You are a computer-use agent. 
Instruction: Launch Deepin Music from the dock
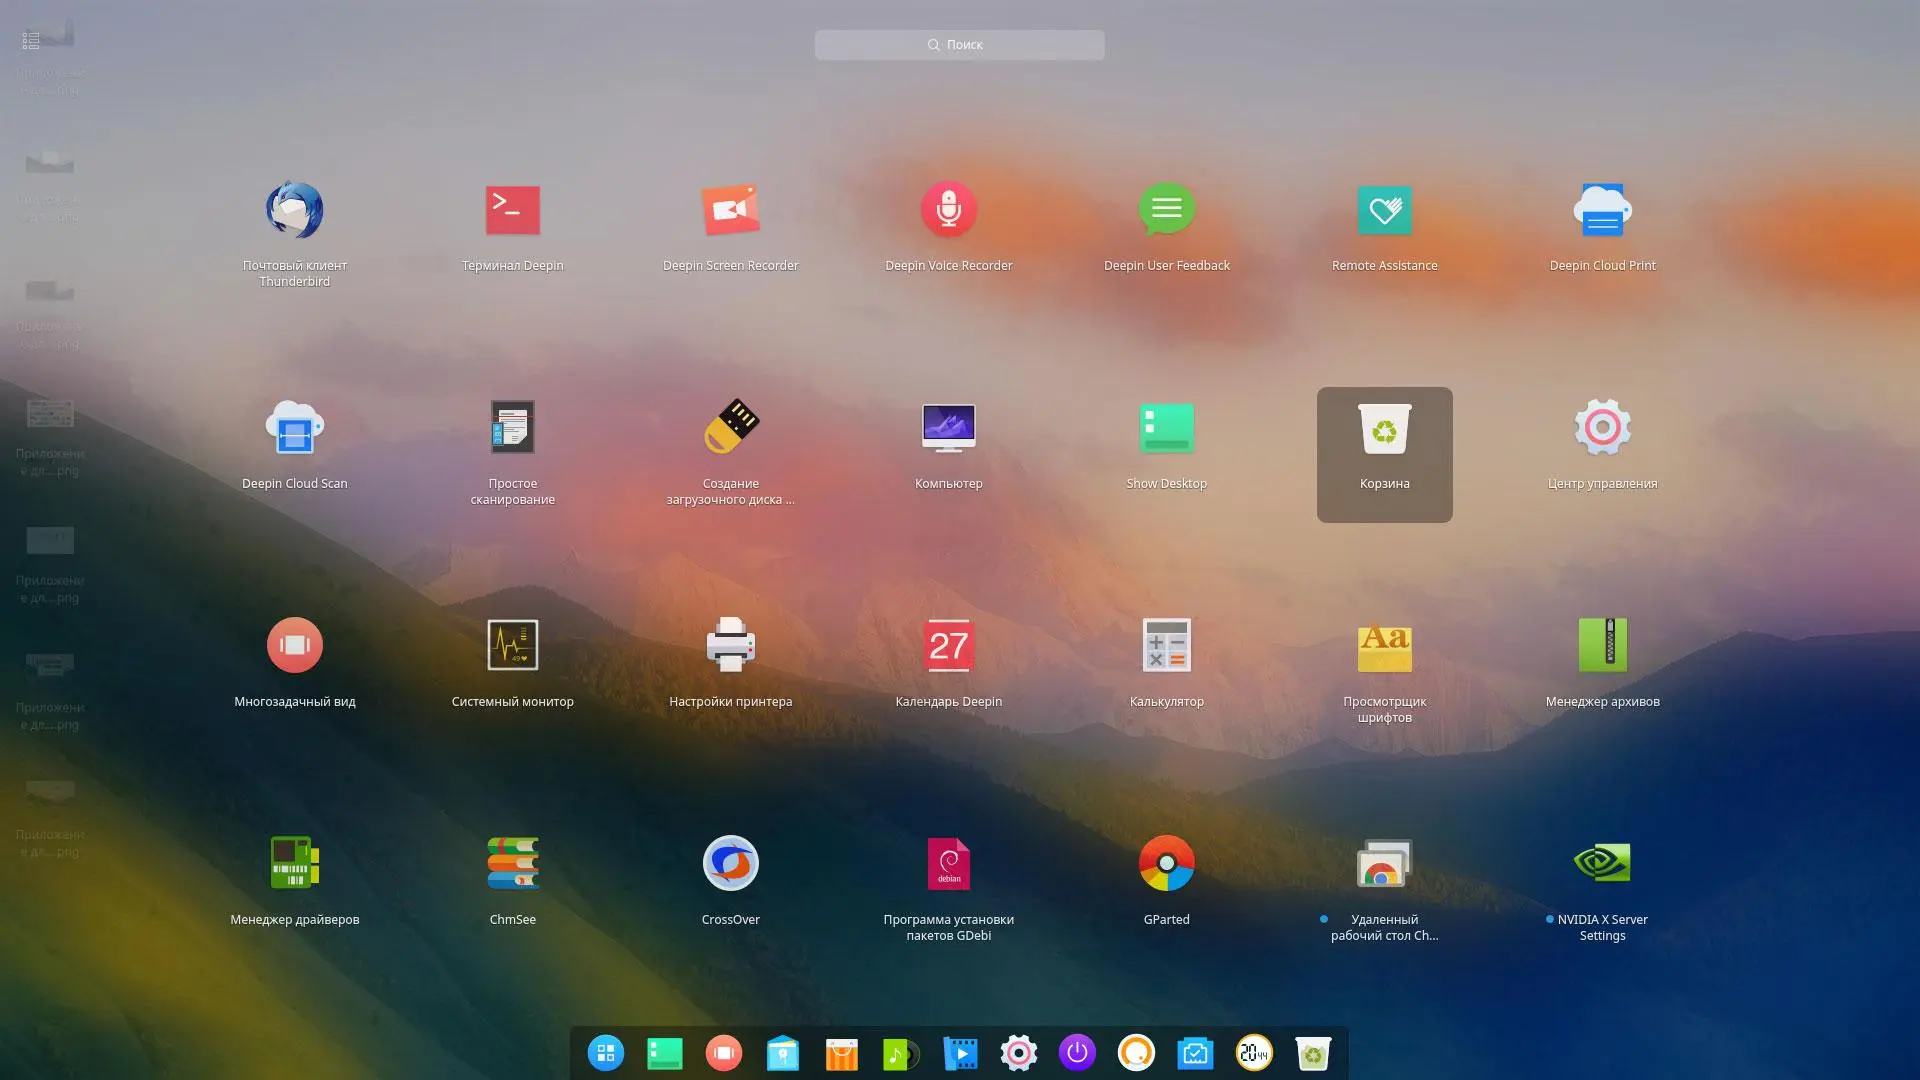pos(900,1054)
